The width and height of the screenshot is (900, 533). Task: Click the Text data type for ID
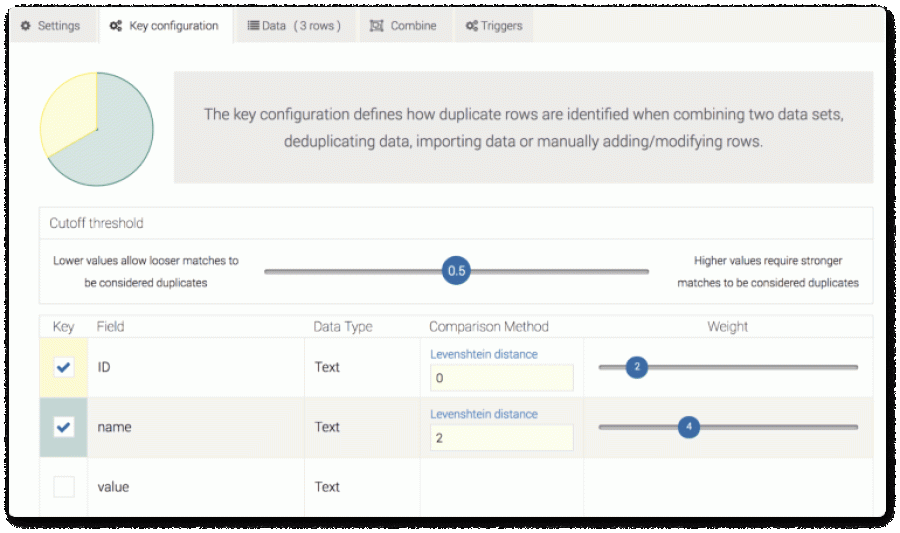pos(327,367)
